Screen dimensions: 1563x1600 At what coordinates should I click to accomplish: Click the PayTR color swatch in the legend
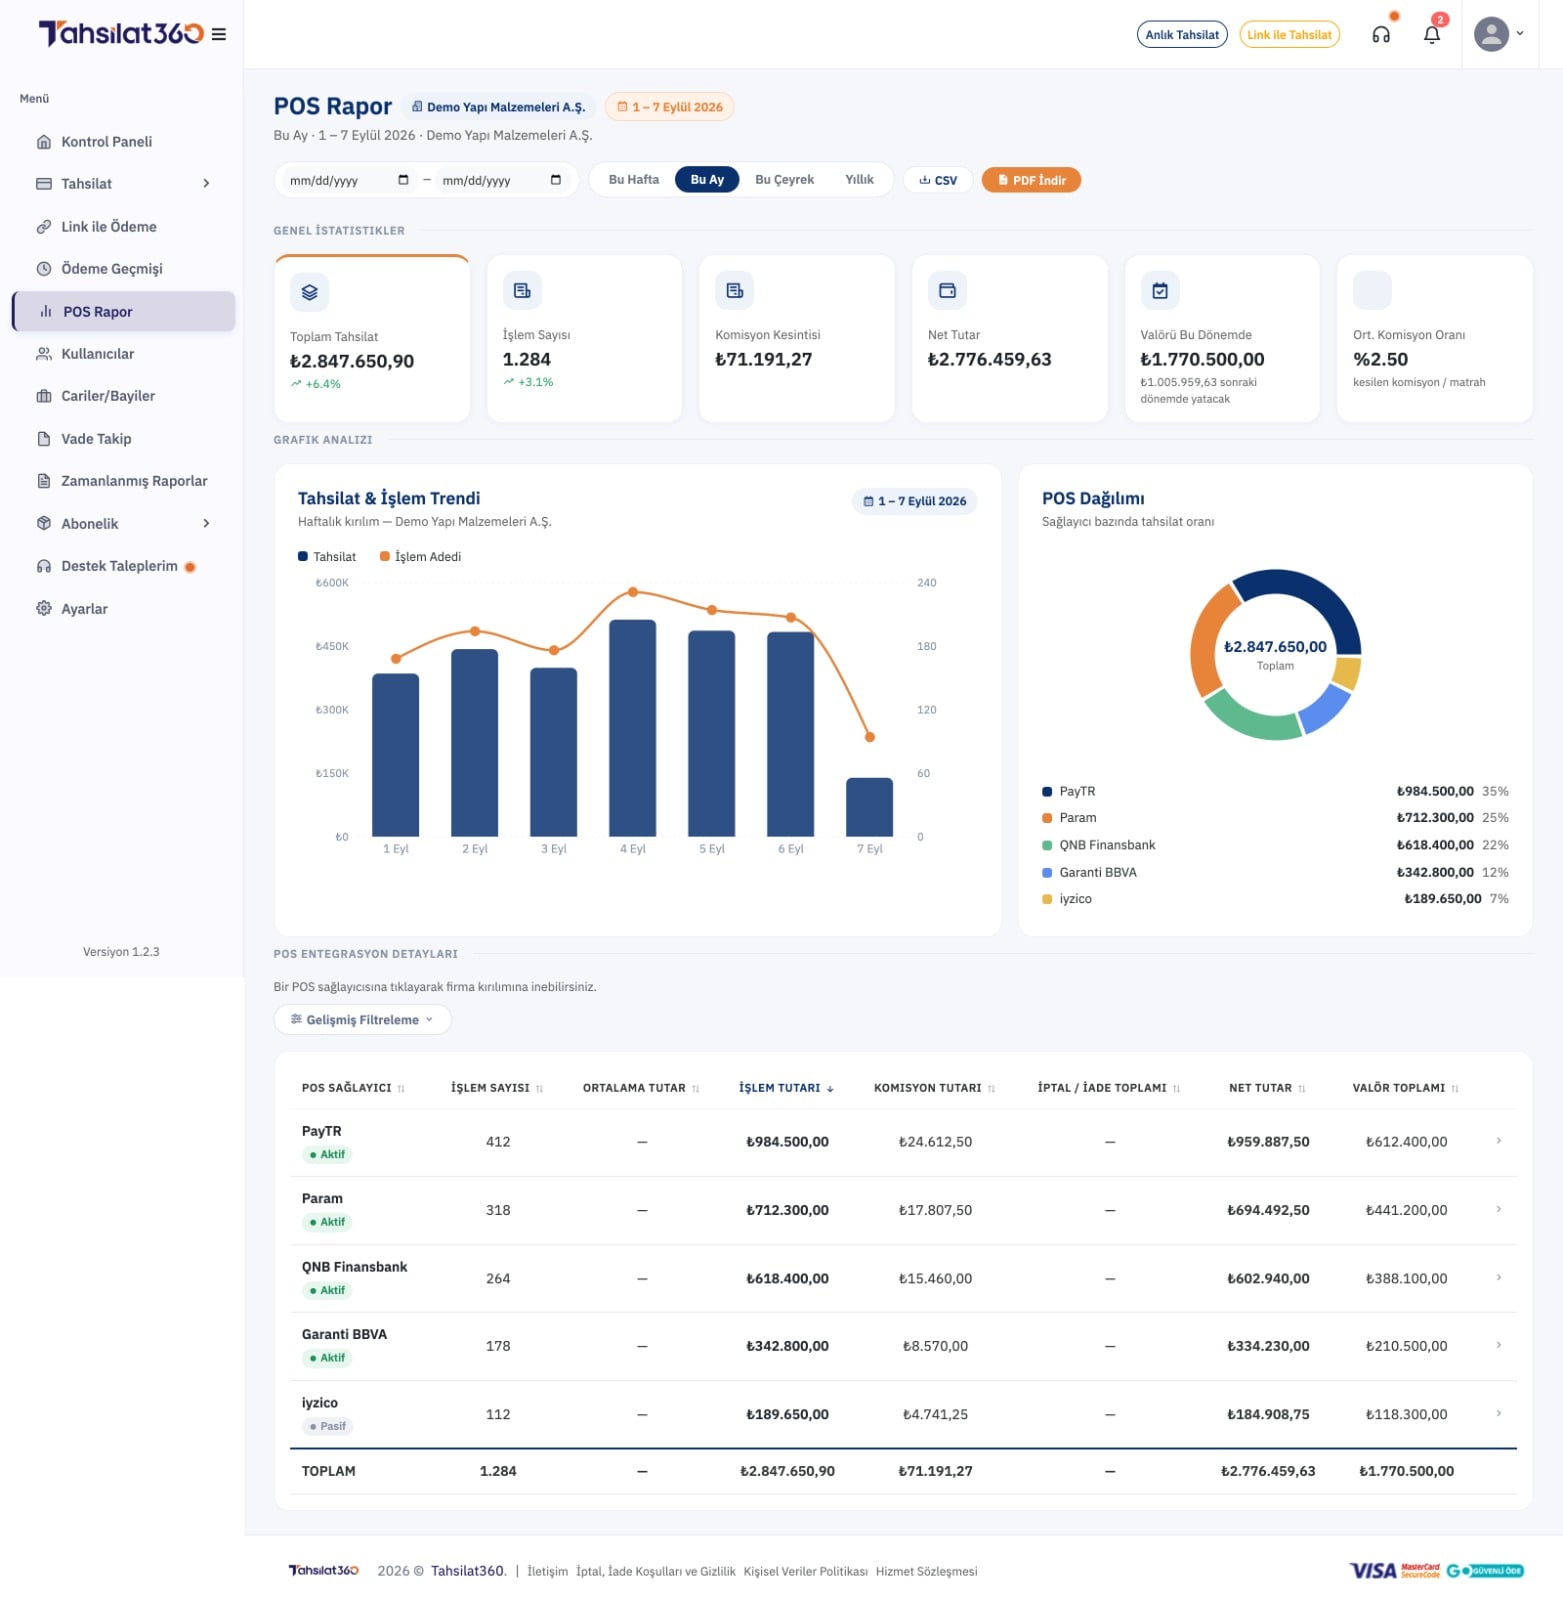[1047, 792]
